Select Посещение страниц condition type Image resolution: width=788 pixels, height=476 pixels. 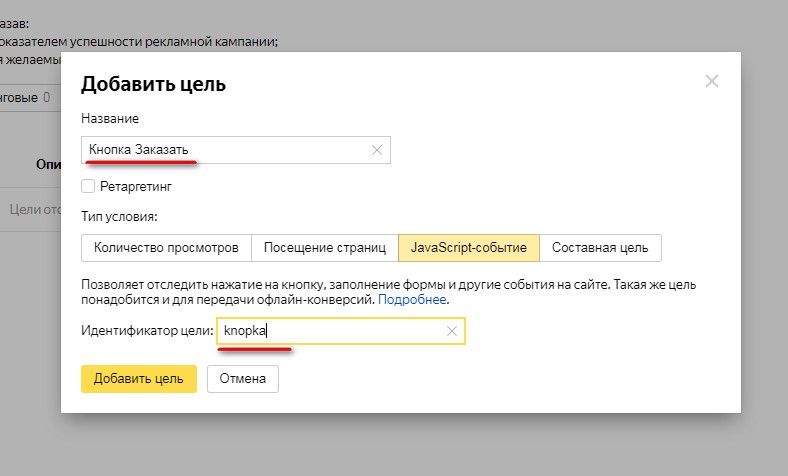point(324,247)
